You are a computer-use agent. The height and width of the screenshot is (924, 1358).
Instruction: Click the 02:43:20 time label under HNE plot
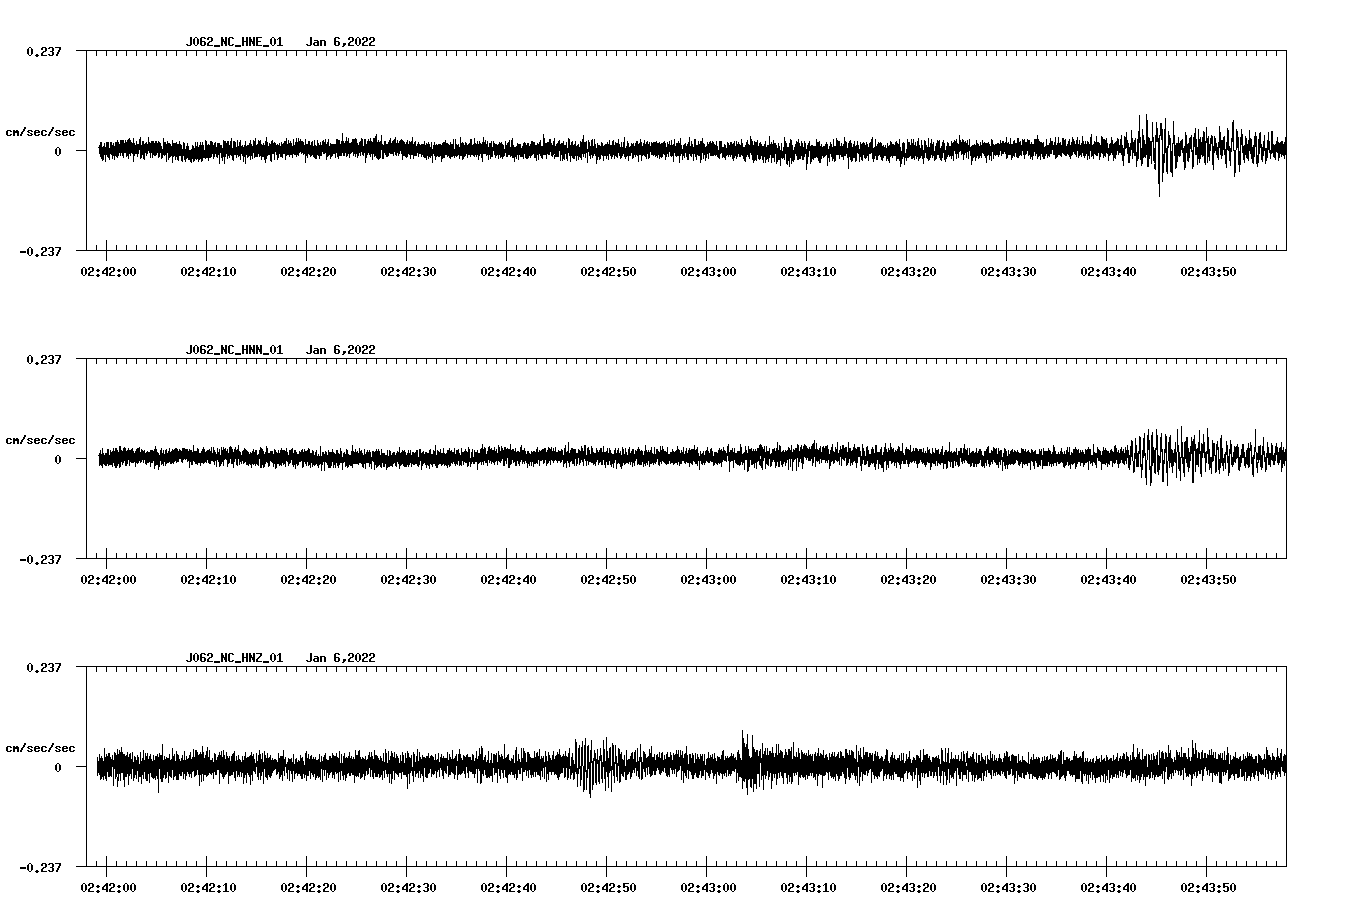[x=908, y=271]
